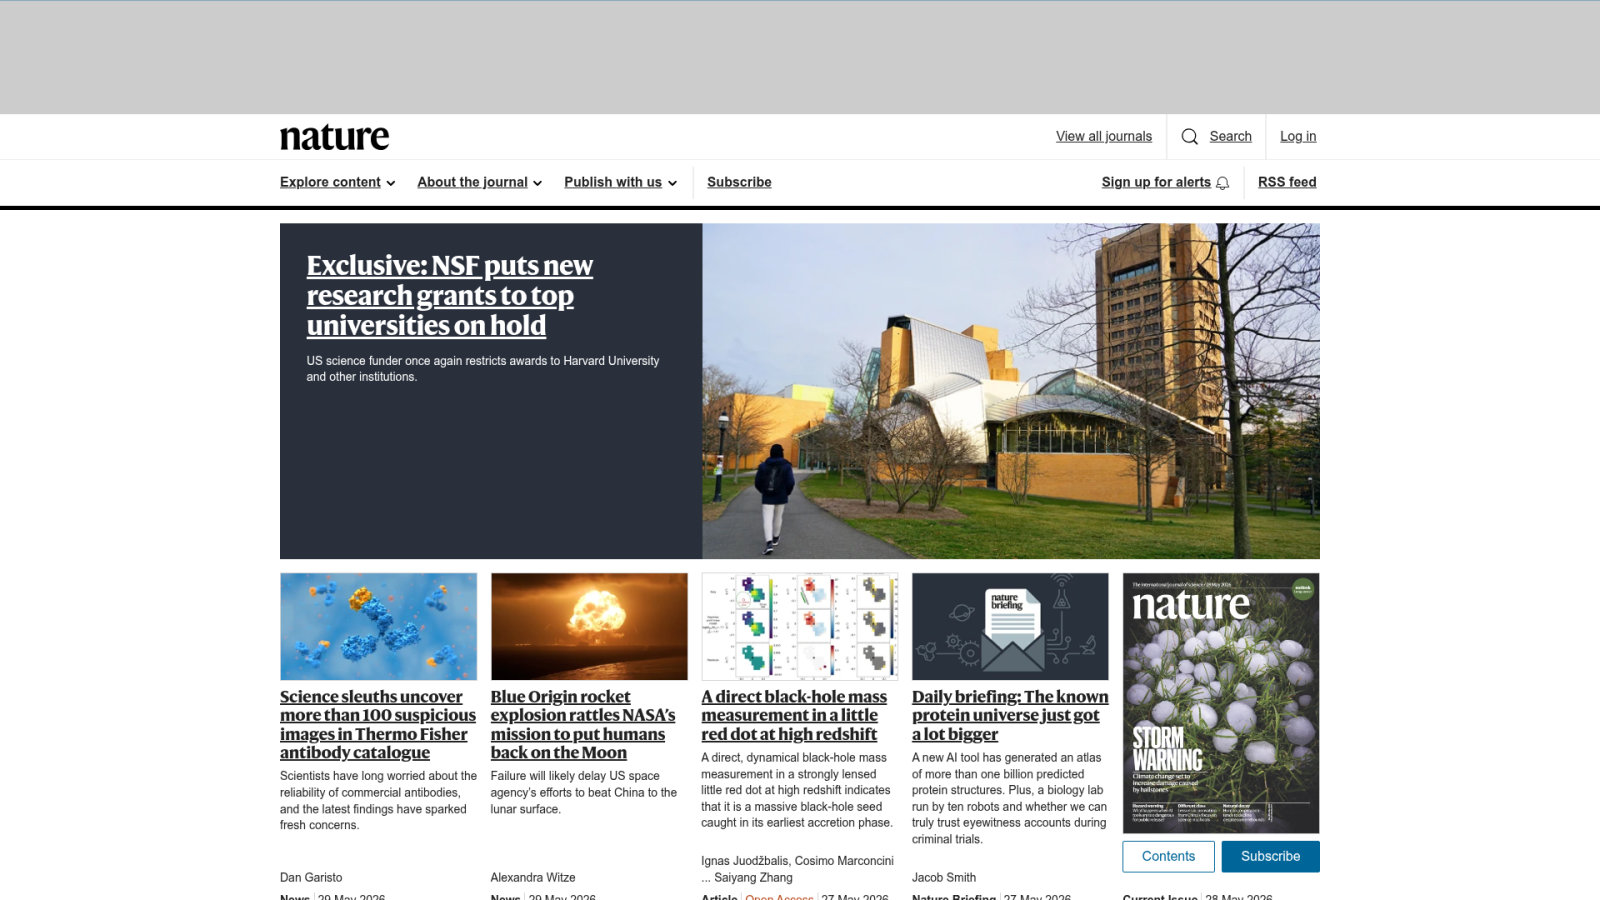This screenshot has width=1600, height=900.
Task: Click authors Ignas Juodžbalis, Cosimo Marconcini
Action: coord(797,861)
